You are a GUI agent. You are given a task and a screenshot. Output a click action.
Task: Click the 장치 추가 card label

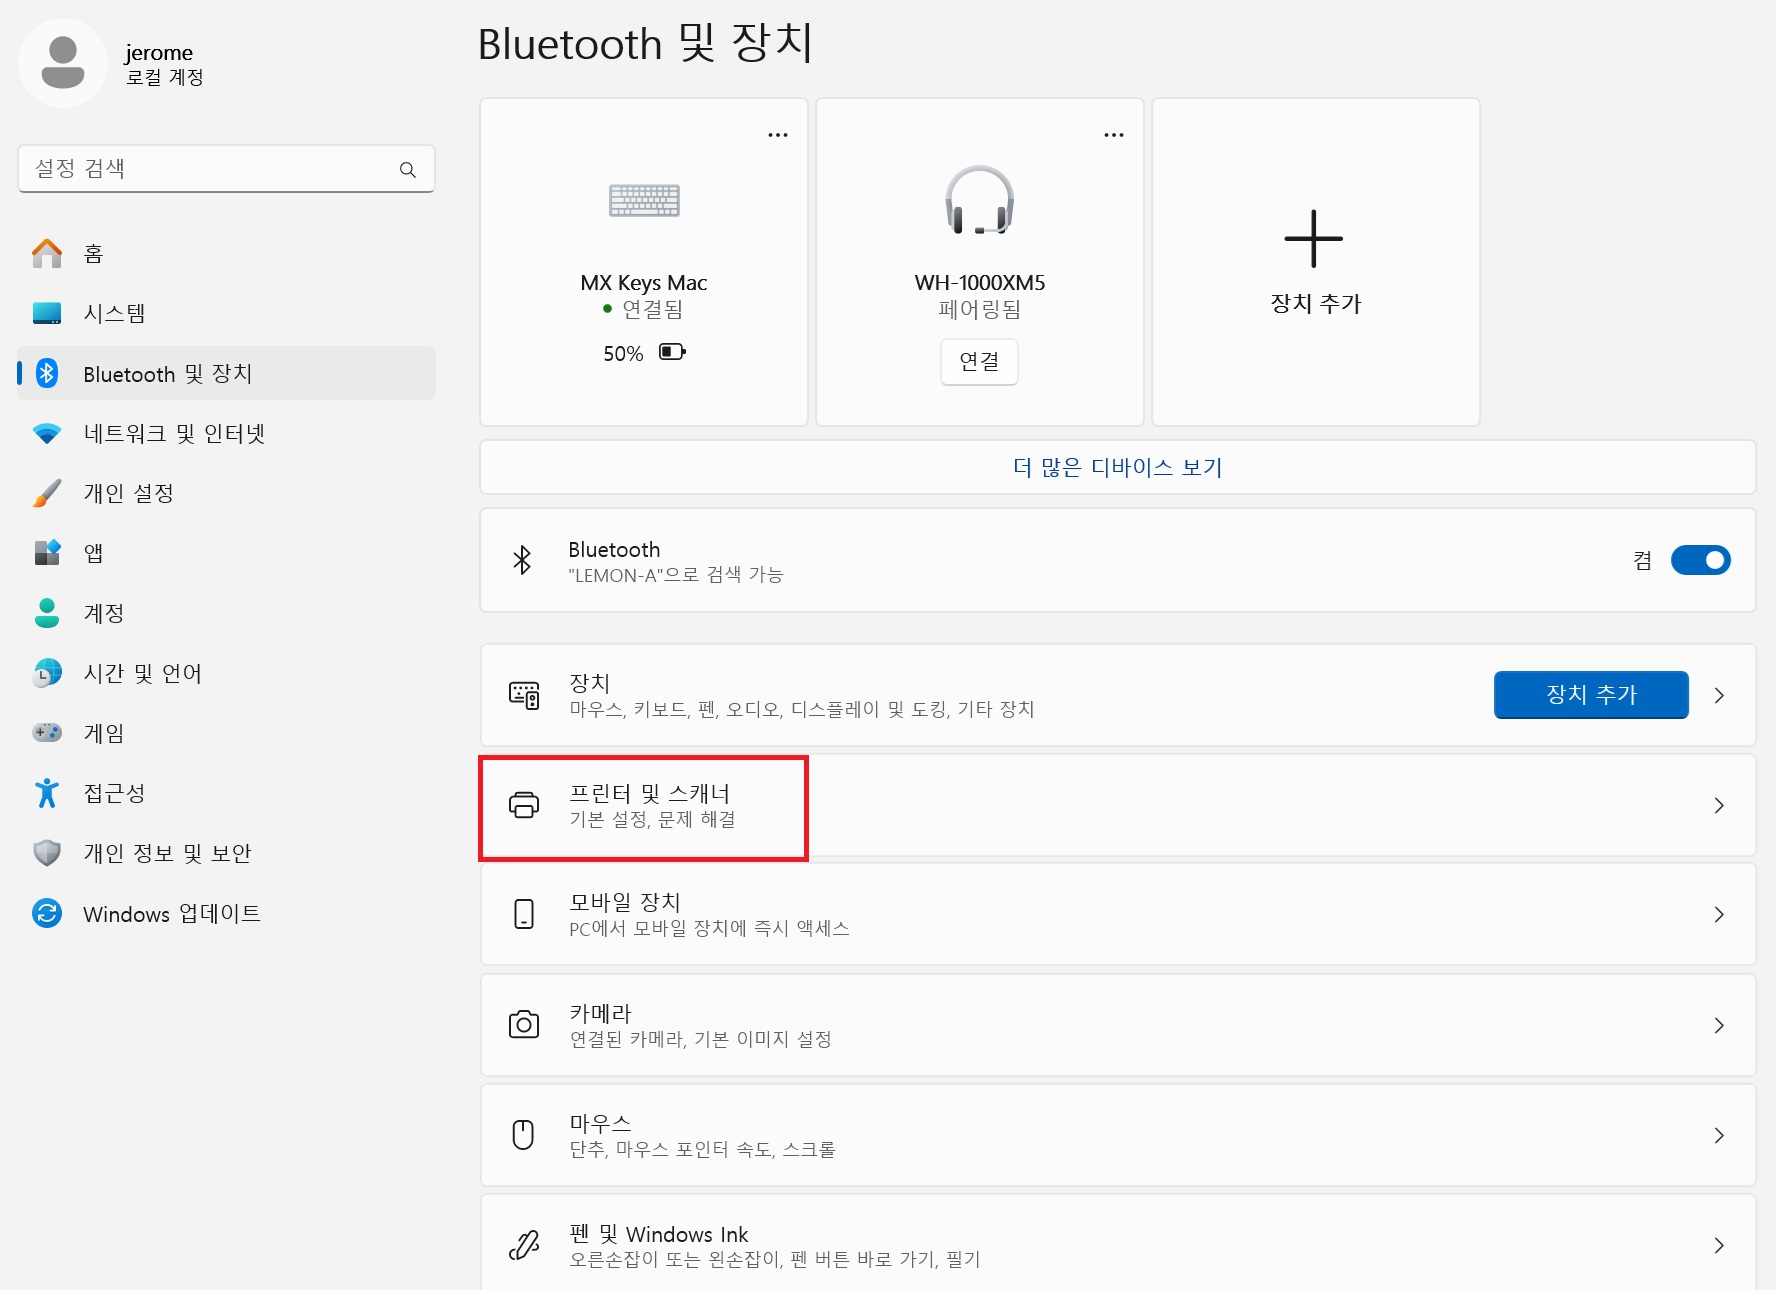(1315, 303)
